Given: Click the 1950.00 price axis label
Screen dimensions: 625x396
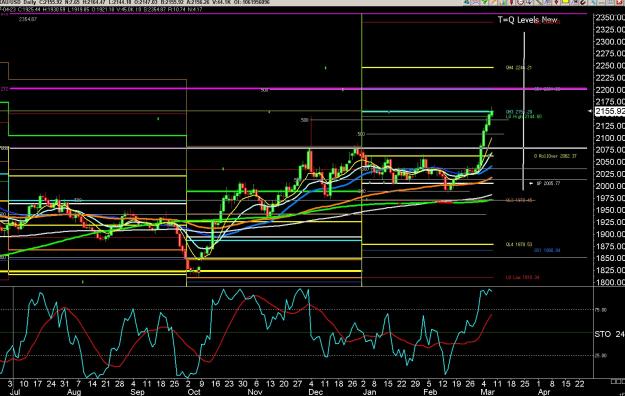Looking at the screenshot, I should [x=610, y=210].
